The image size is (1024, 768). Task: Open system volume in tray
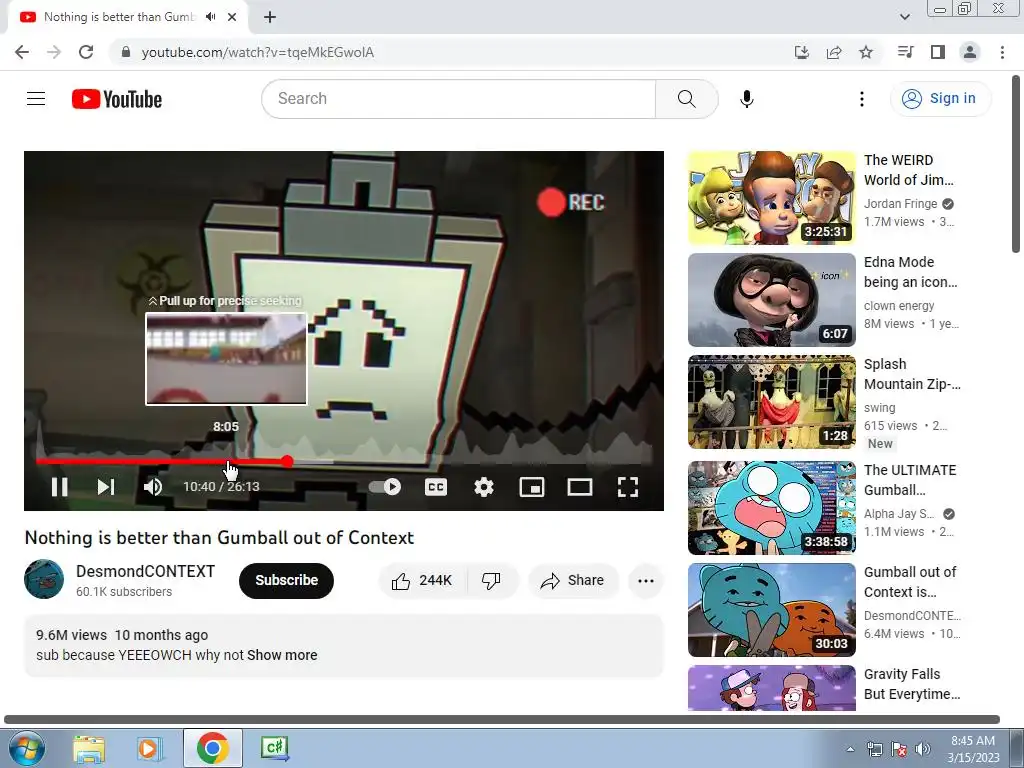(922, 749)
